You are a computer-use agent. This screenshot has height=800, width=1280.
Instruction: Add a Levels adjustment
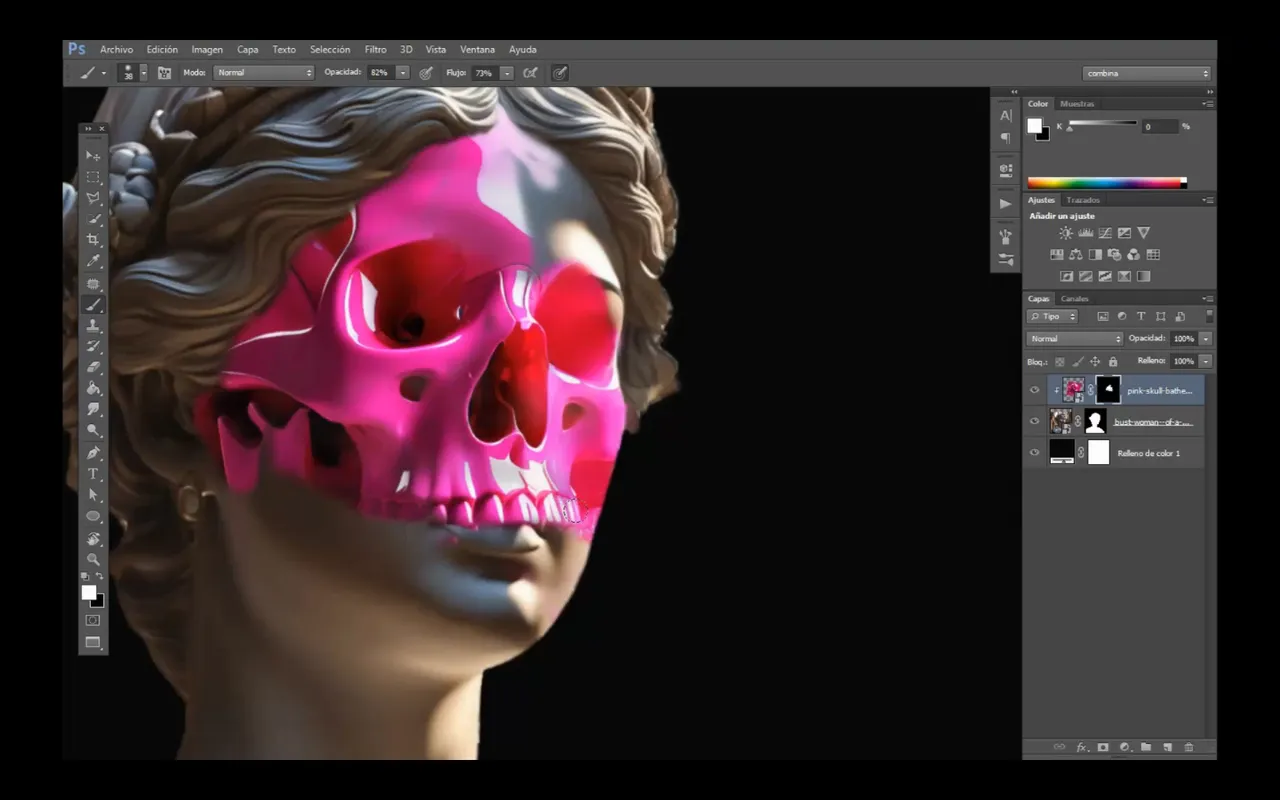click(x=1085, y=233)
